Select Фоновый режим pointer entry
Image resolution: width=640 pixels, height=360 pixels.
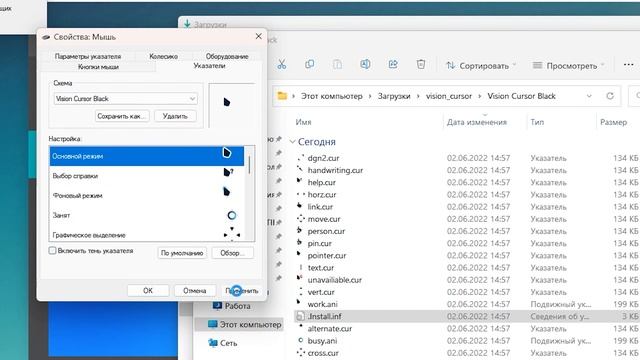click(147, 196)
